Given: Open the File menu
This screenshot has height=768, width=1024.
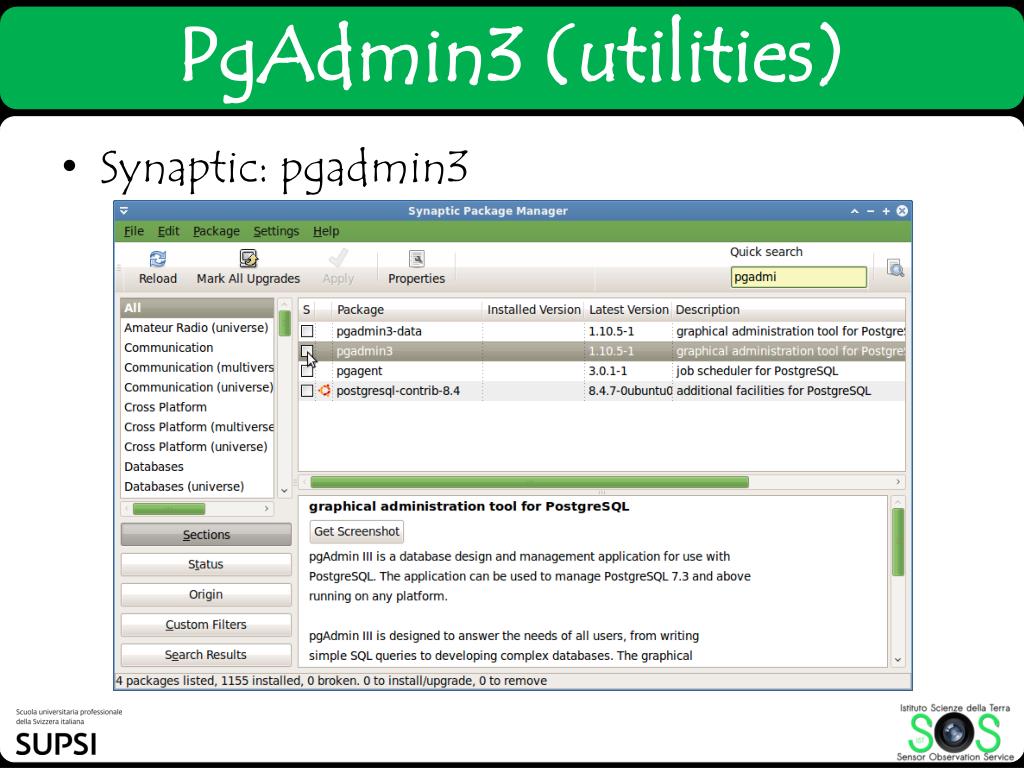Looking at the screenshot, I should click(x=134, y=231).
